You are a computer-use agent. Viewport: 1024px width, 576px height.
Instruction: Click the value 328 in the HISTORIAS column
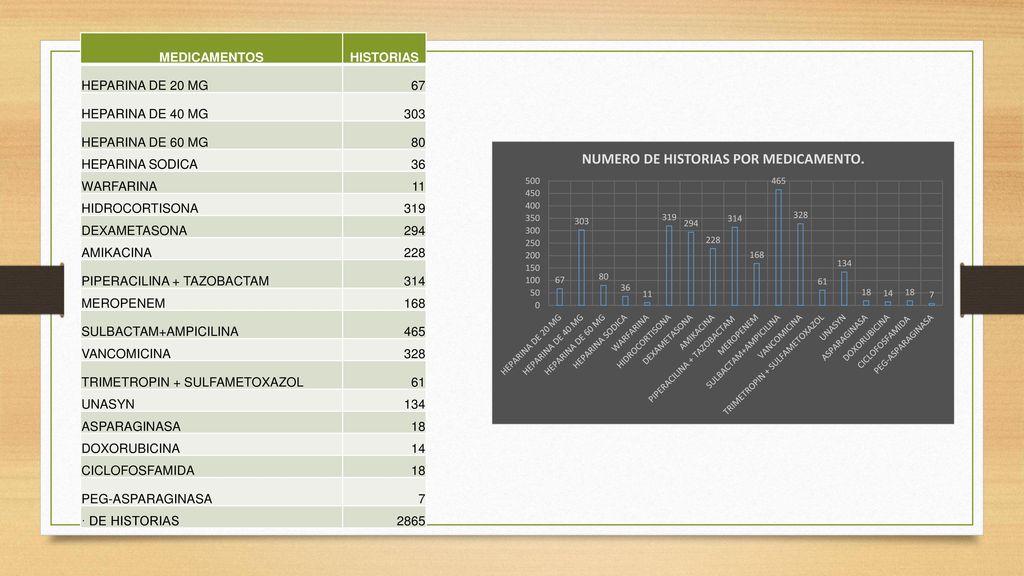coord(415,354)
